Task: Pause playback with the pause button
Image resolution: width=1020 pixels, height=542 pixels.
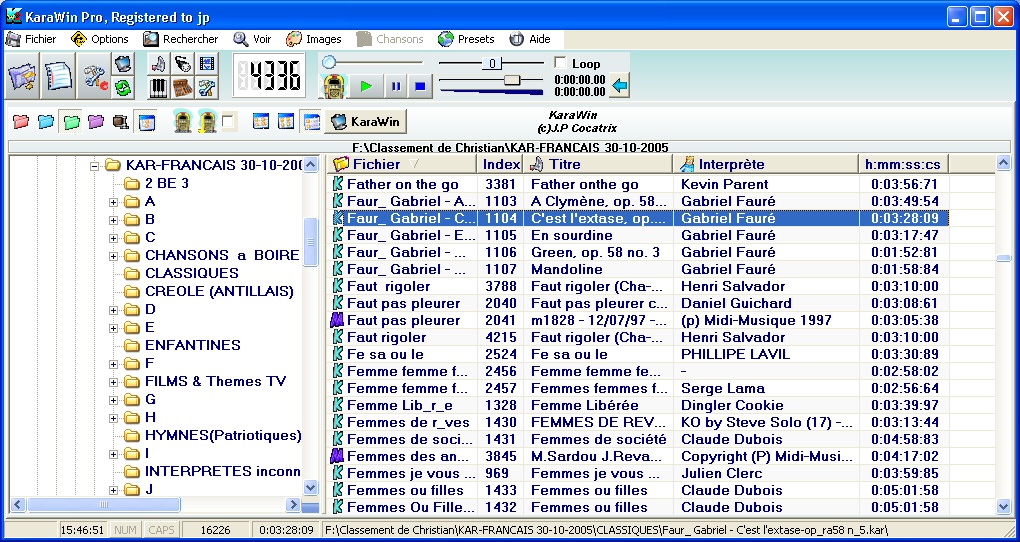Action: coord(395,86)
